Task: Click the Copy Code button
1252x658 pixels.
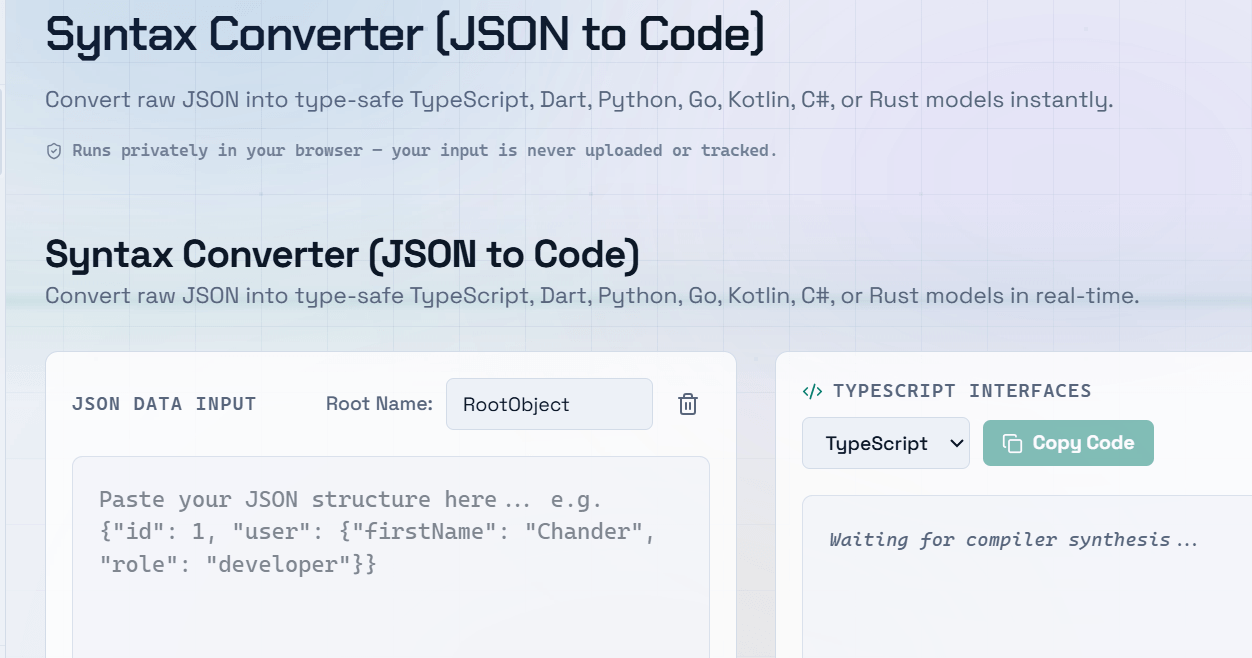Action: tap(1068, 443)
